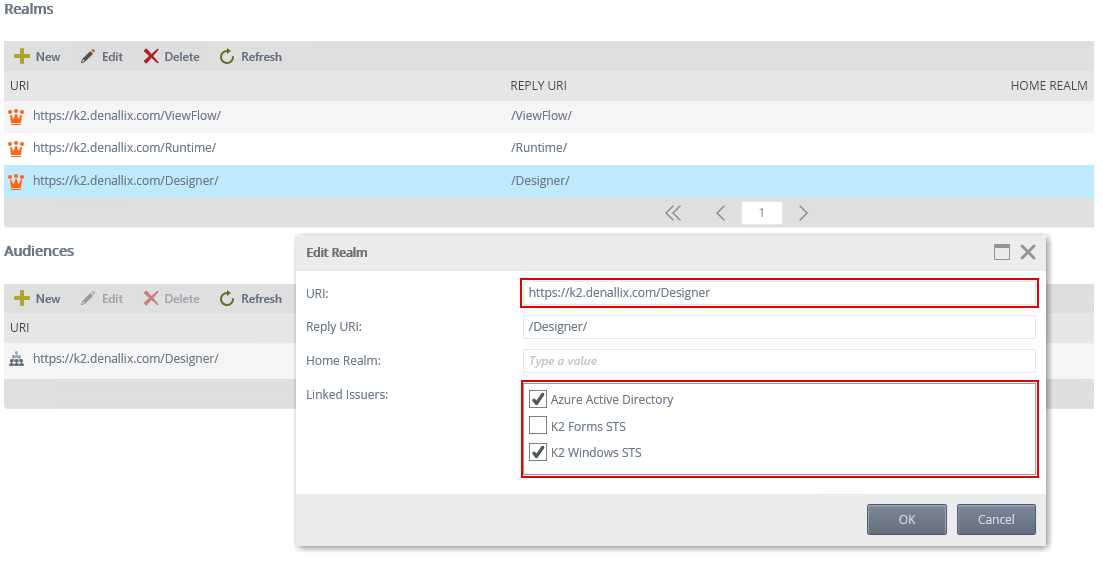The height and width of the screenshot is (566, 1103).
Task: Click the crown icon beside the Runtime realm
Action: click(x=16, y=148)
